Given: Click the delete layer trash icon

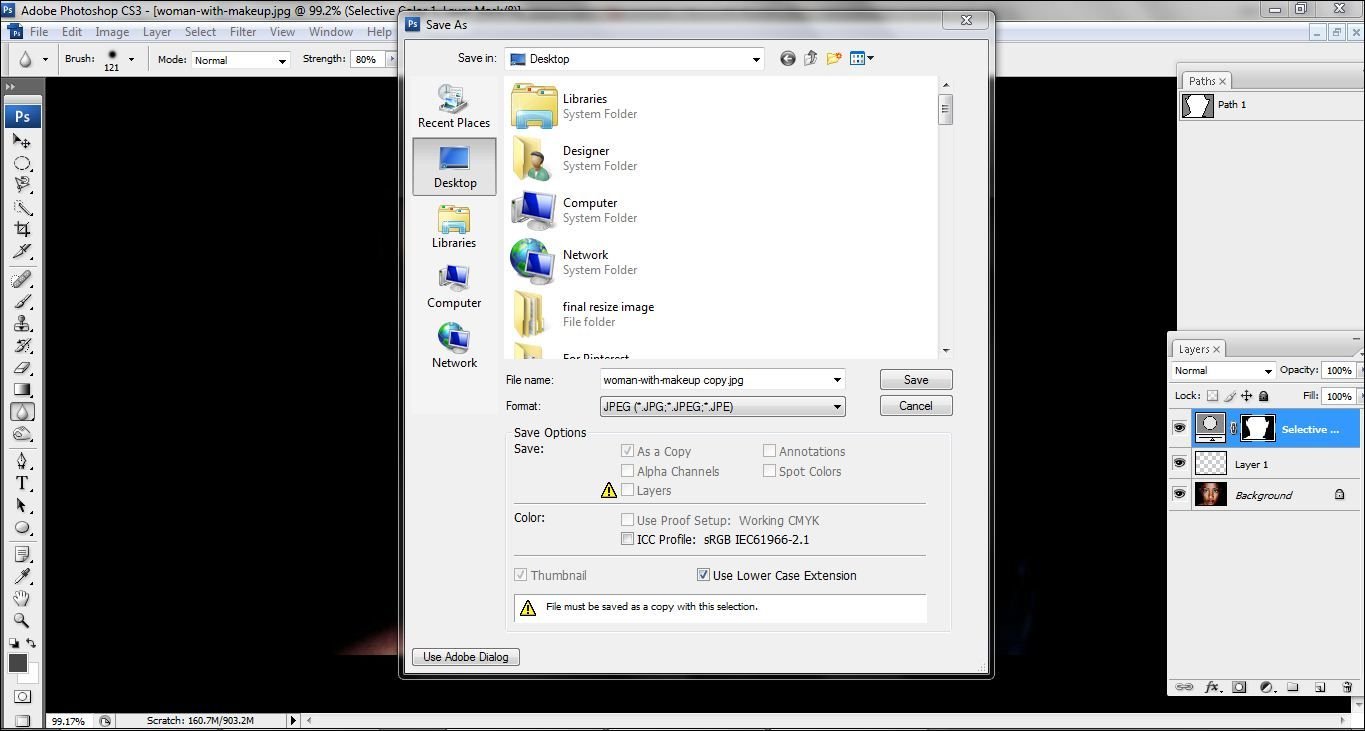Looking at the screenshot, I should [x=1346, y=687].
